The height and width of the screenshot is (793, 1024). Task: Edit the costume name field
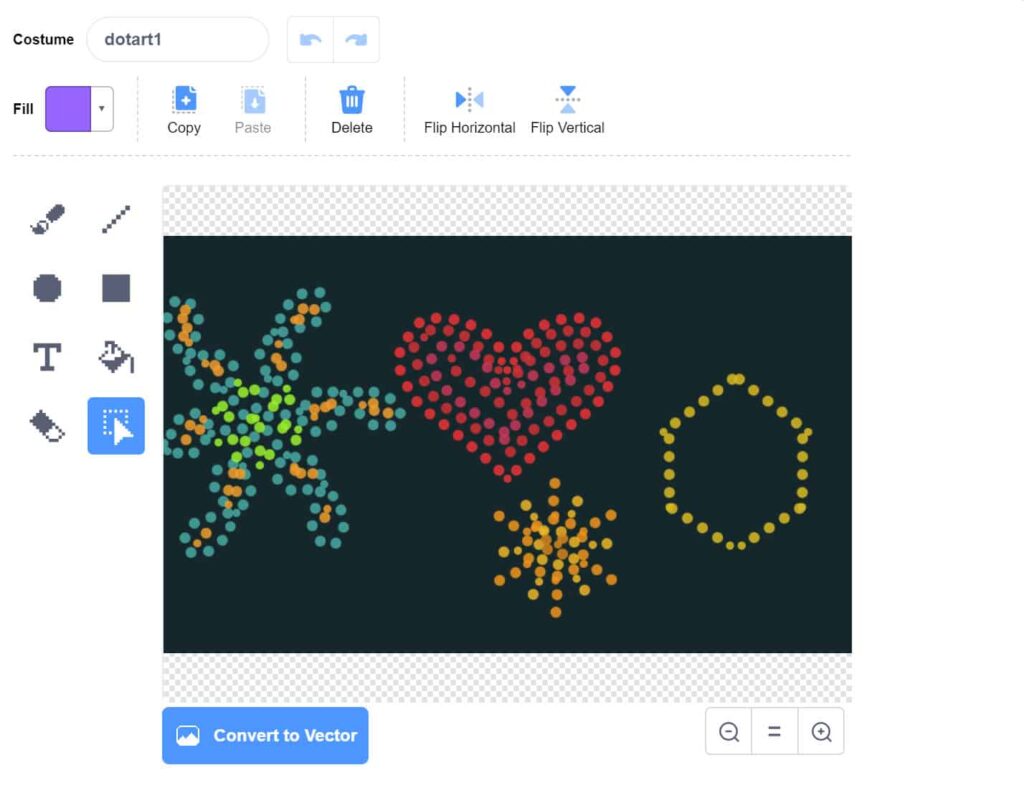tap(177, 39)
